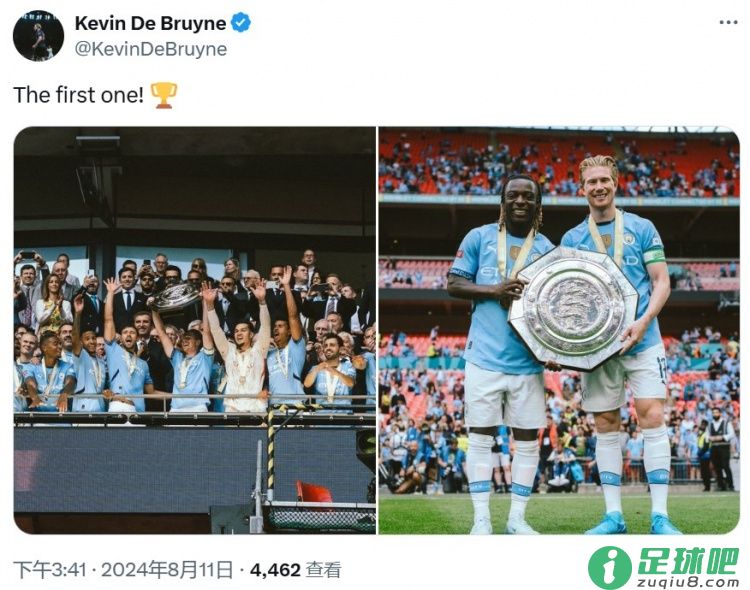Click the tweet text "The first one!"

78,95
